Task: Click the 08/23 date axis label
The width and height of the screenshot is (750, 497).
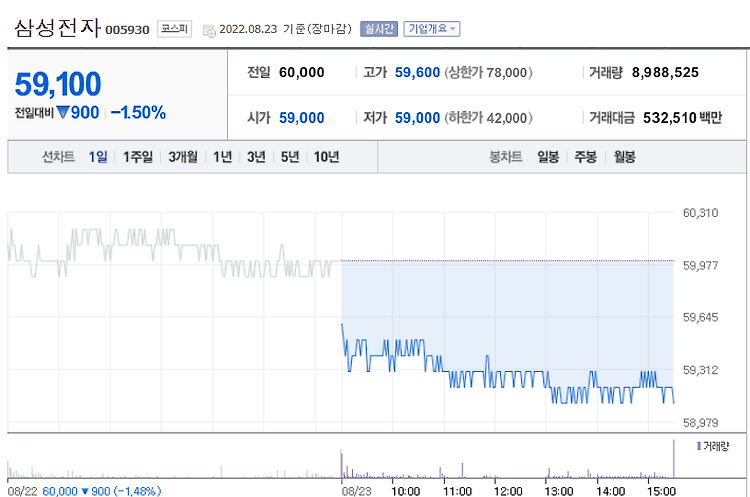Action: tap(356, 491)
